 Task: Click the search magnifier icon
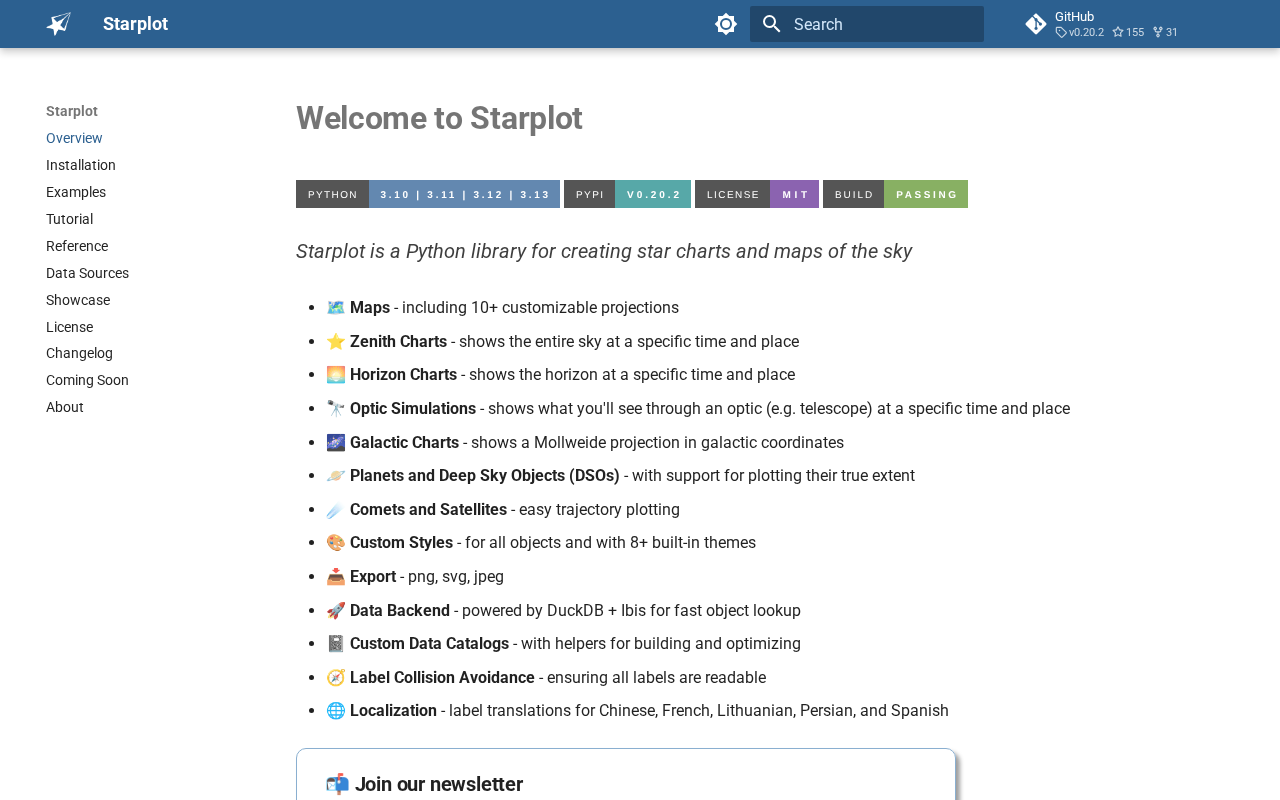771,24
